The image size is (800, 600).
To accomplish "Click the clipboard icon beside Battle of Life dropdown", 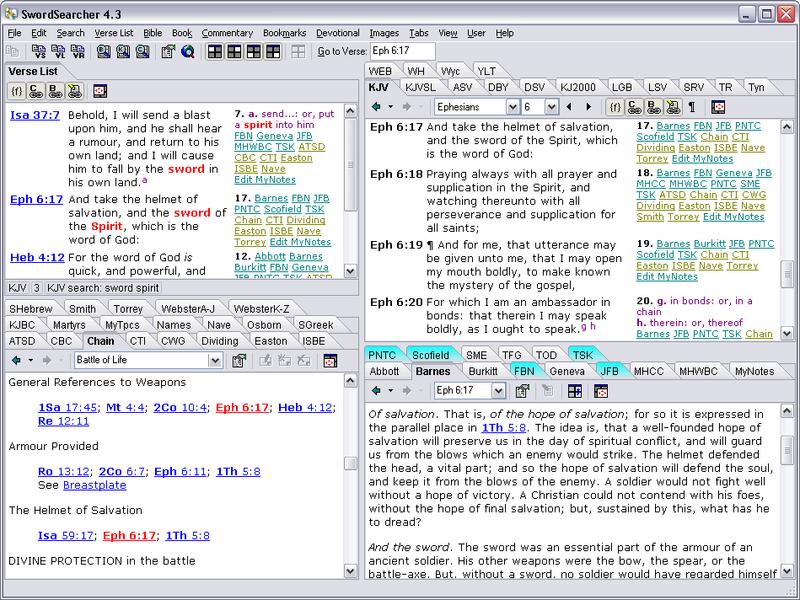I will pyautogui.click(x=239, y=361).
